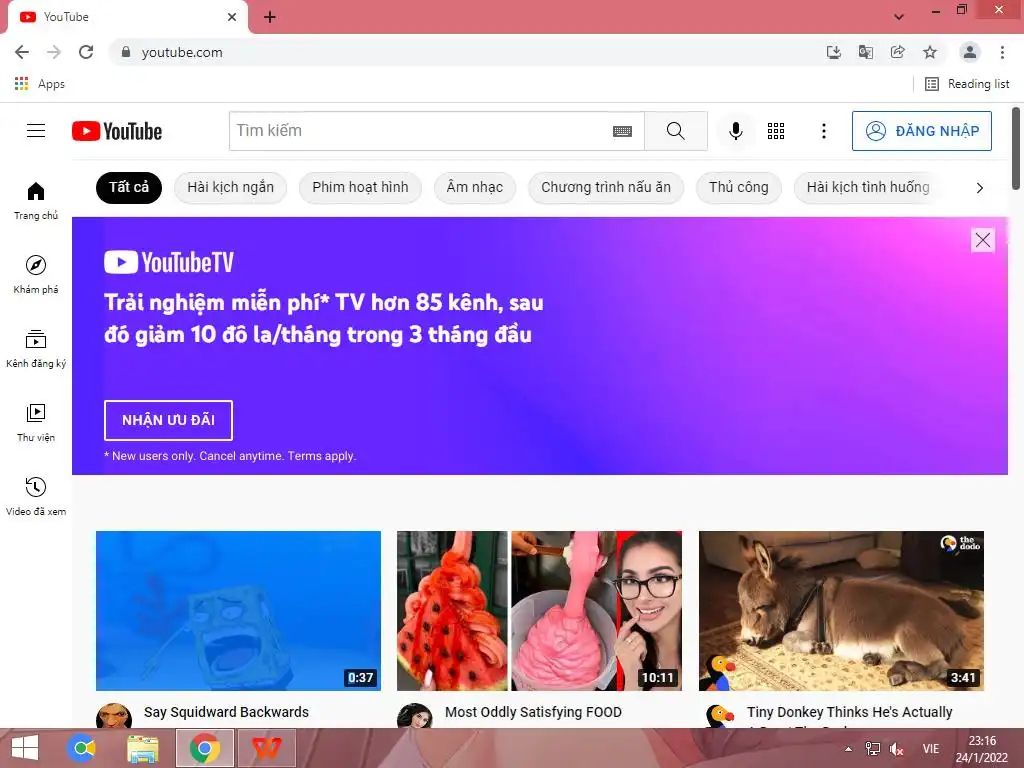Image resolution: width=1024 pixels, height=768 pixels.
Task: Open the Satisfying FOOD channel avatar
Action: point(415,716)
